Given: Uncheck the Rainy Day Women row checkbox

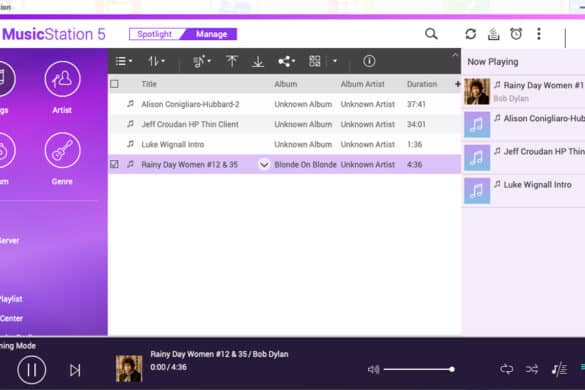Looking at the screenshot, I should click(x=115, y=164).
